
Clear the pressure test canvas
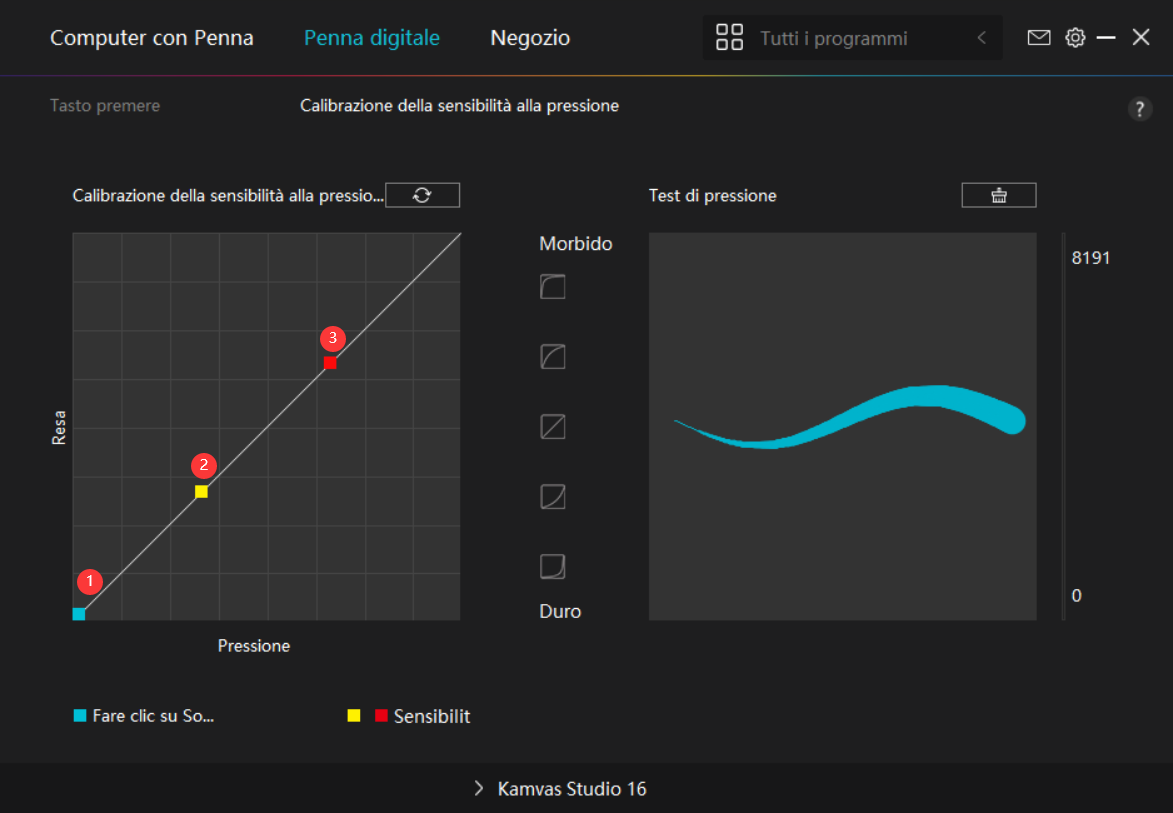998,195
